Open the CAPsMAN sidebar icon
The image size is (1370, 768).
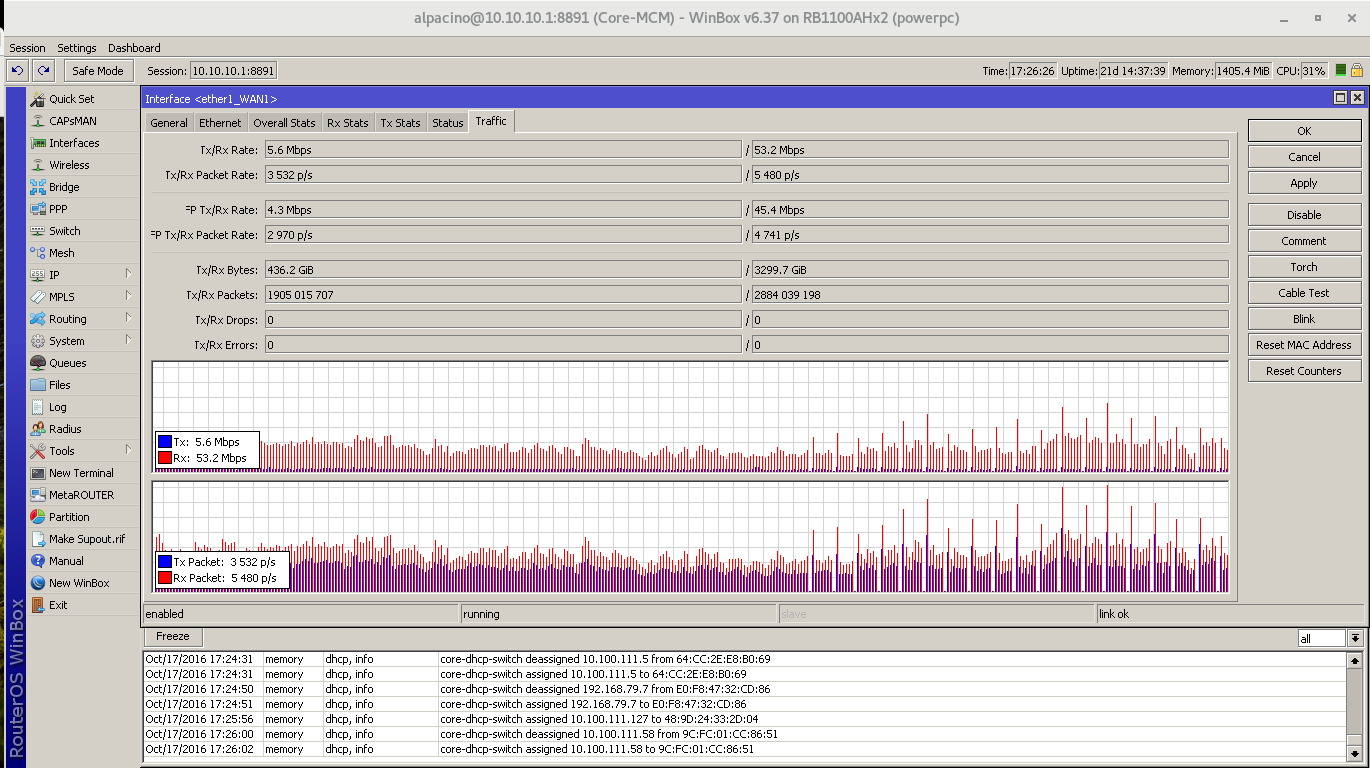[x=38, y=121]
